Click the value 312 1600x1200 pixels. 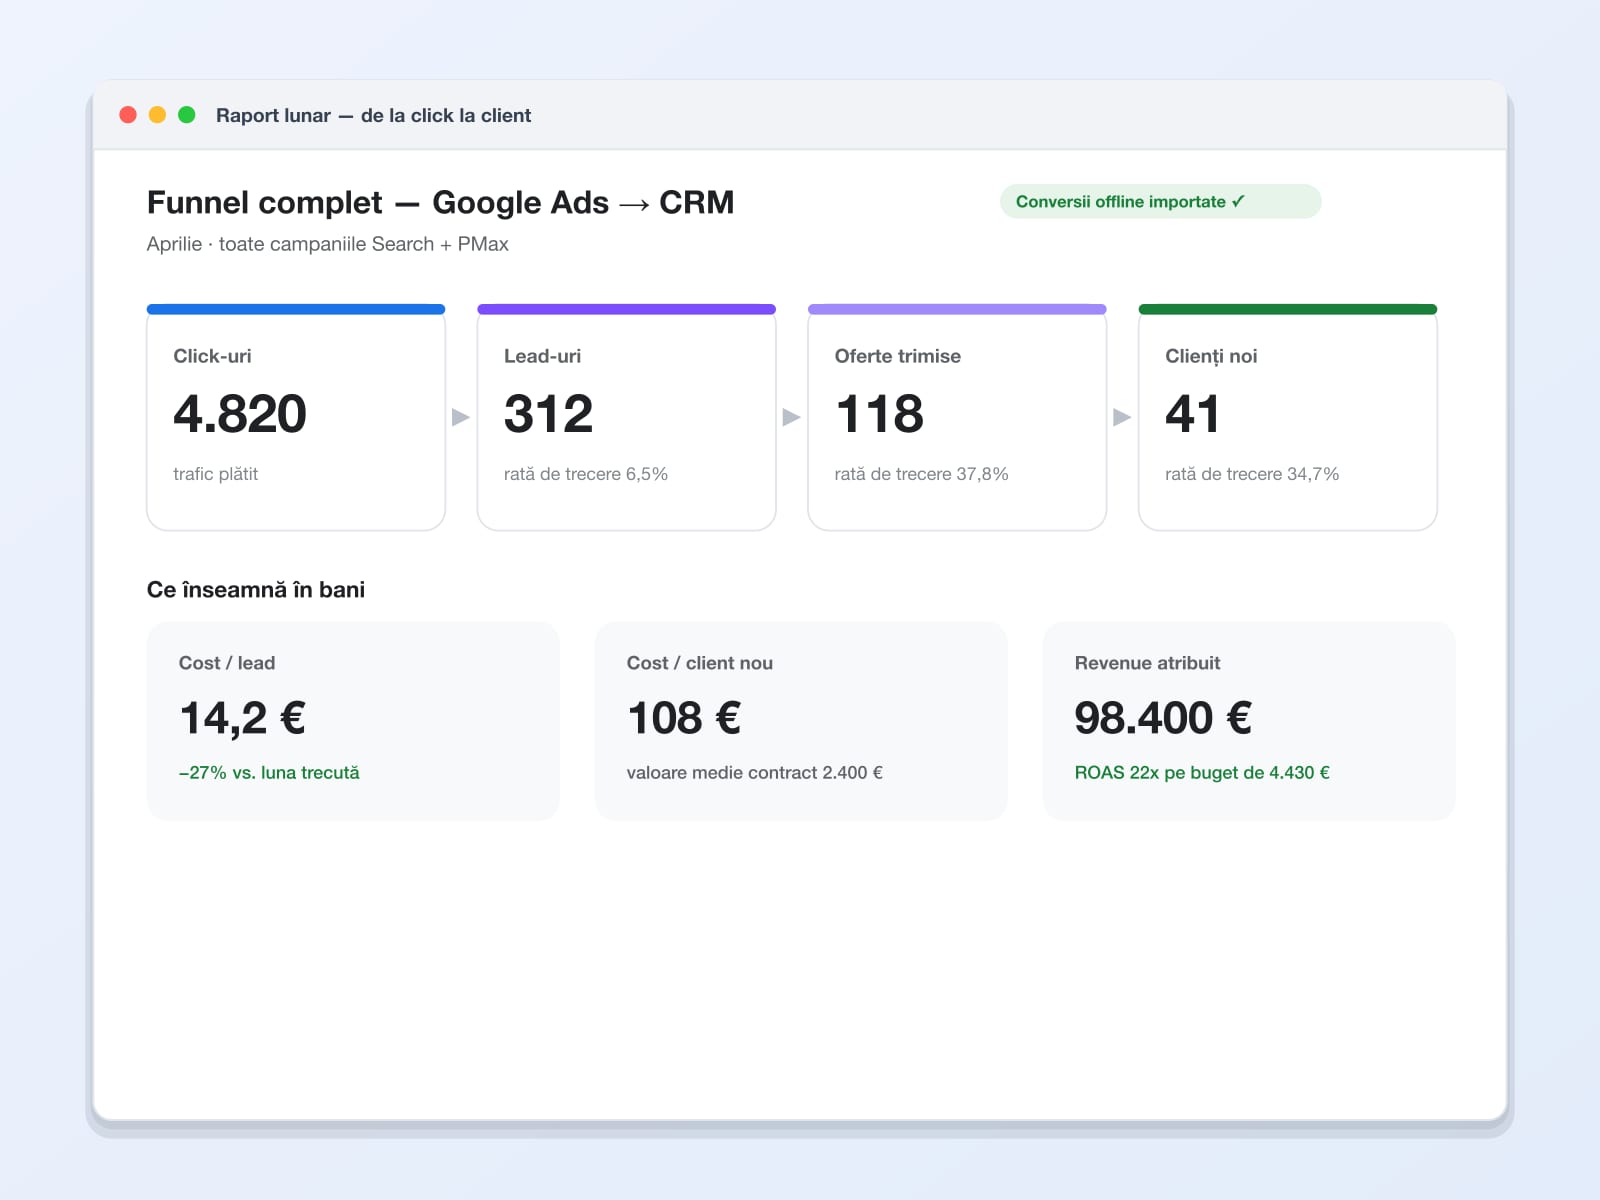(x=548, y=414)
